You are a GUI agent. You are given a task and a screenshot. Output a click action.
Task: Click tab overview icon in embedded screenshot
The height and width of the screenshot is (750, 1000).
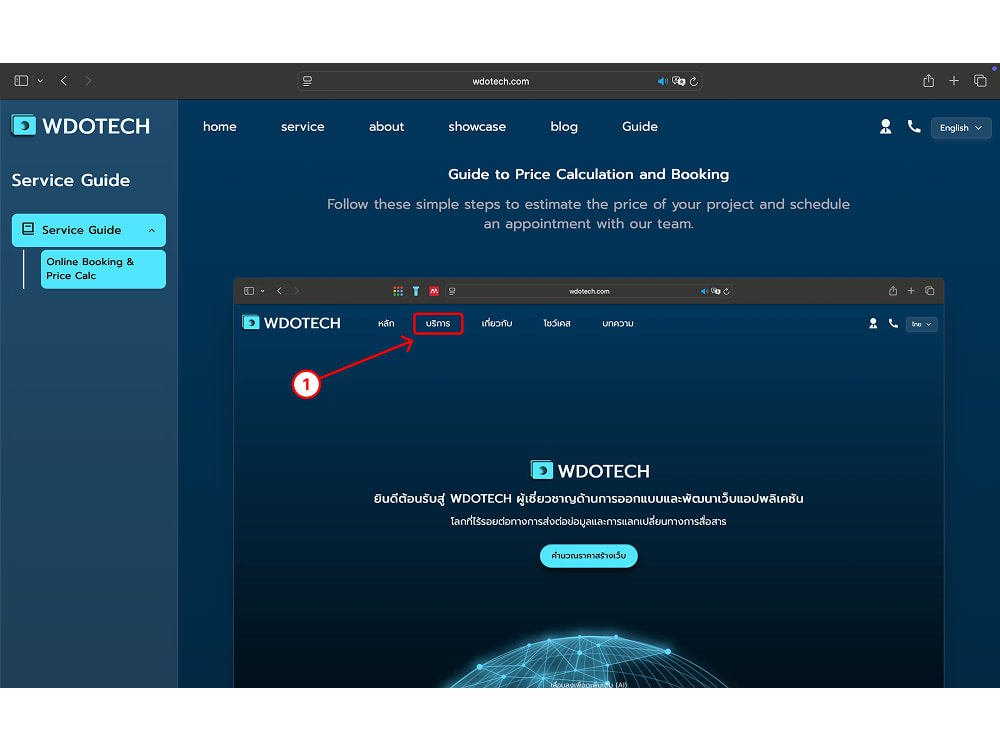(x=930, y=291)
